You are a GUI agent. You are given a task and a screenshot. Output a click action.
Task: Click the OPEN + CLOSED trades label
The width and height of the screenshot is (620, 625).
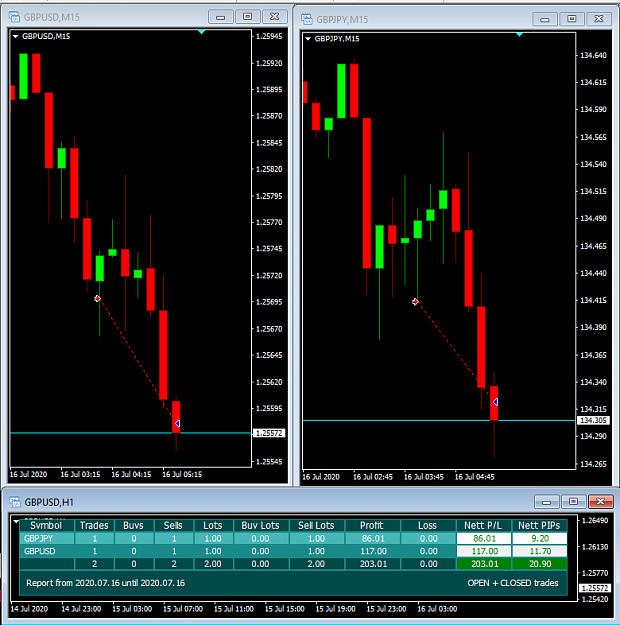click(513, 583)
